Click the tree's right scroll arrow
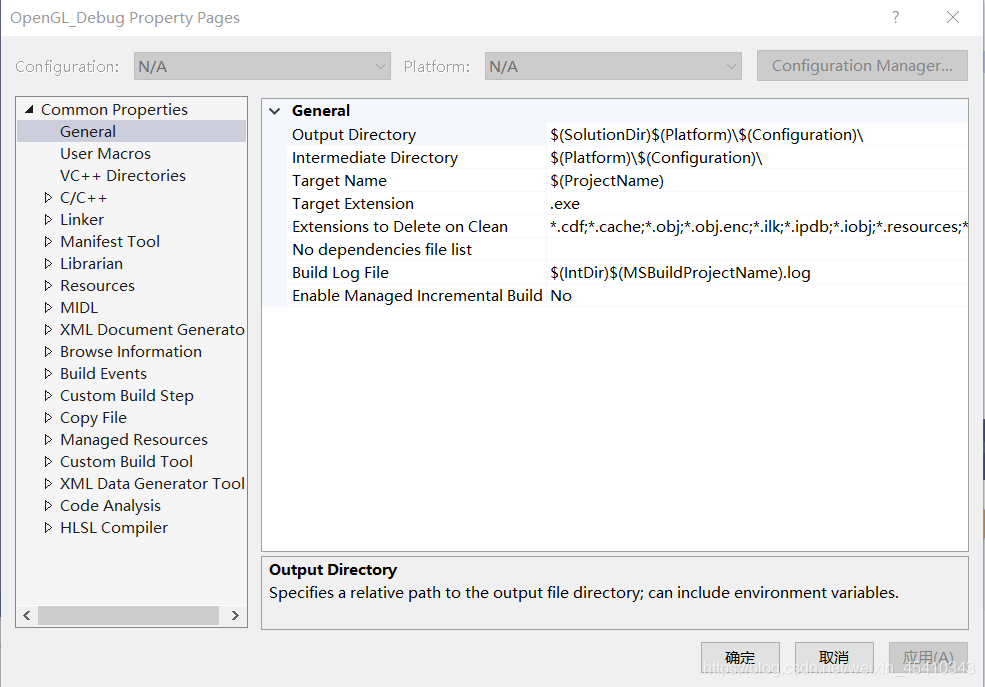The height and width of the screenshot is (687, 985). (x=235, y=615)
